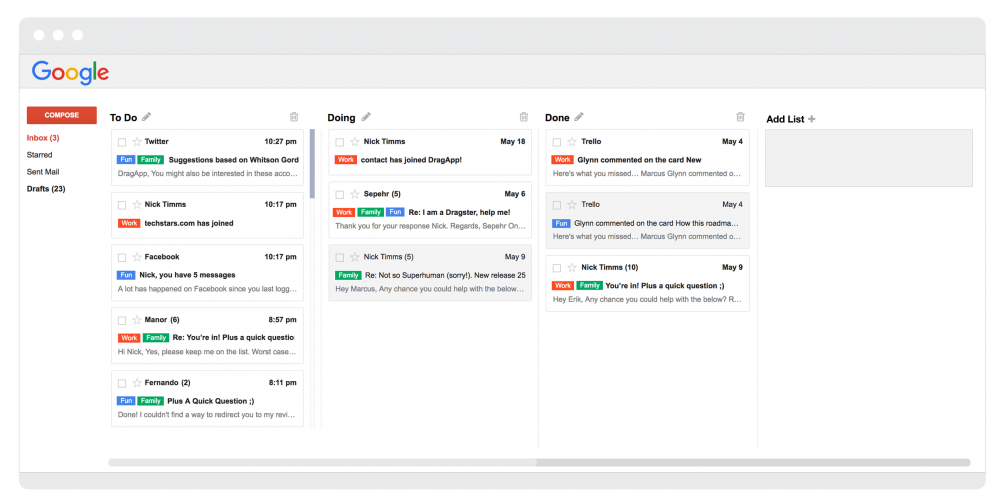Click the horizontal scrollbar at the bottom
Image resolution: width=1000 pixels, height=504 pixels.
point(539,463)
